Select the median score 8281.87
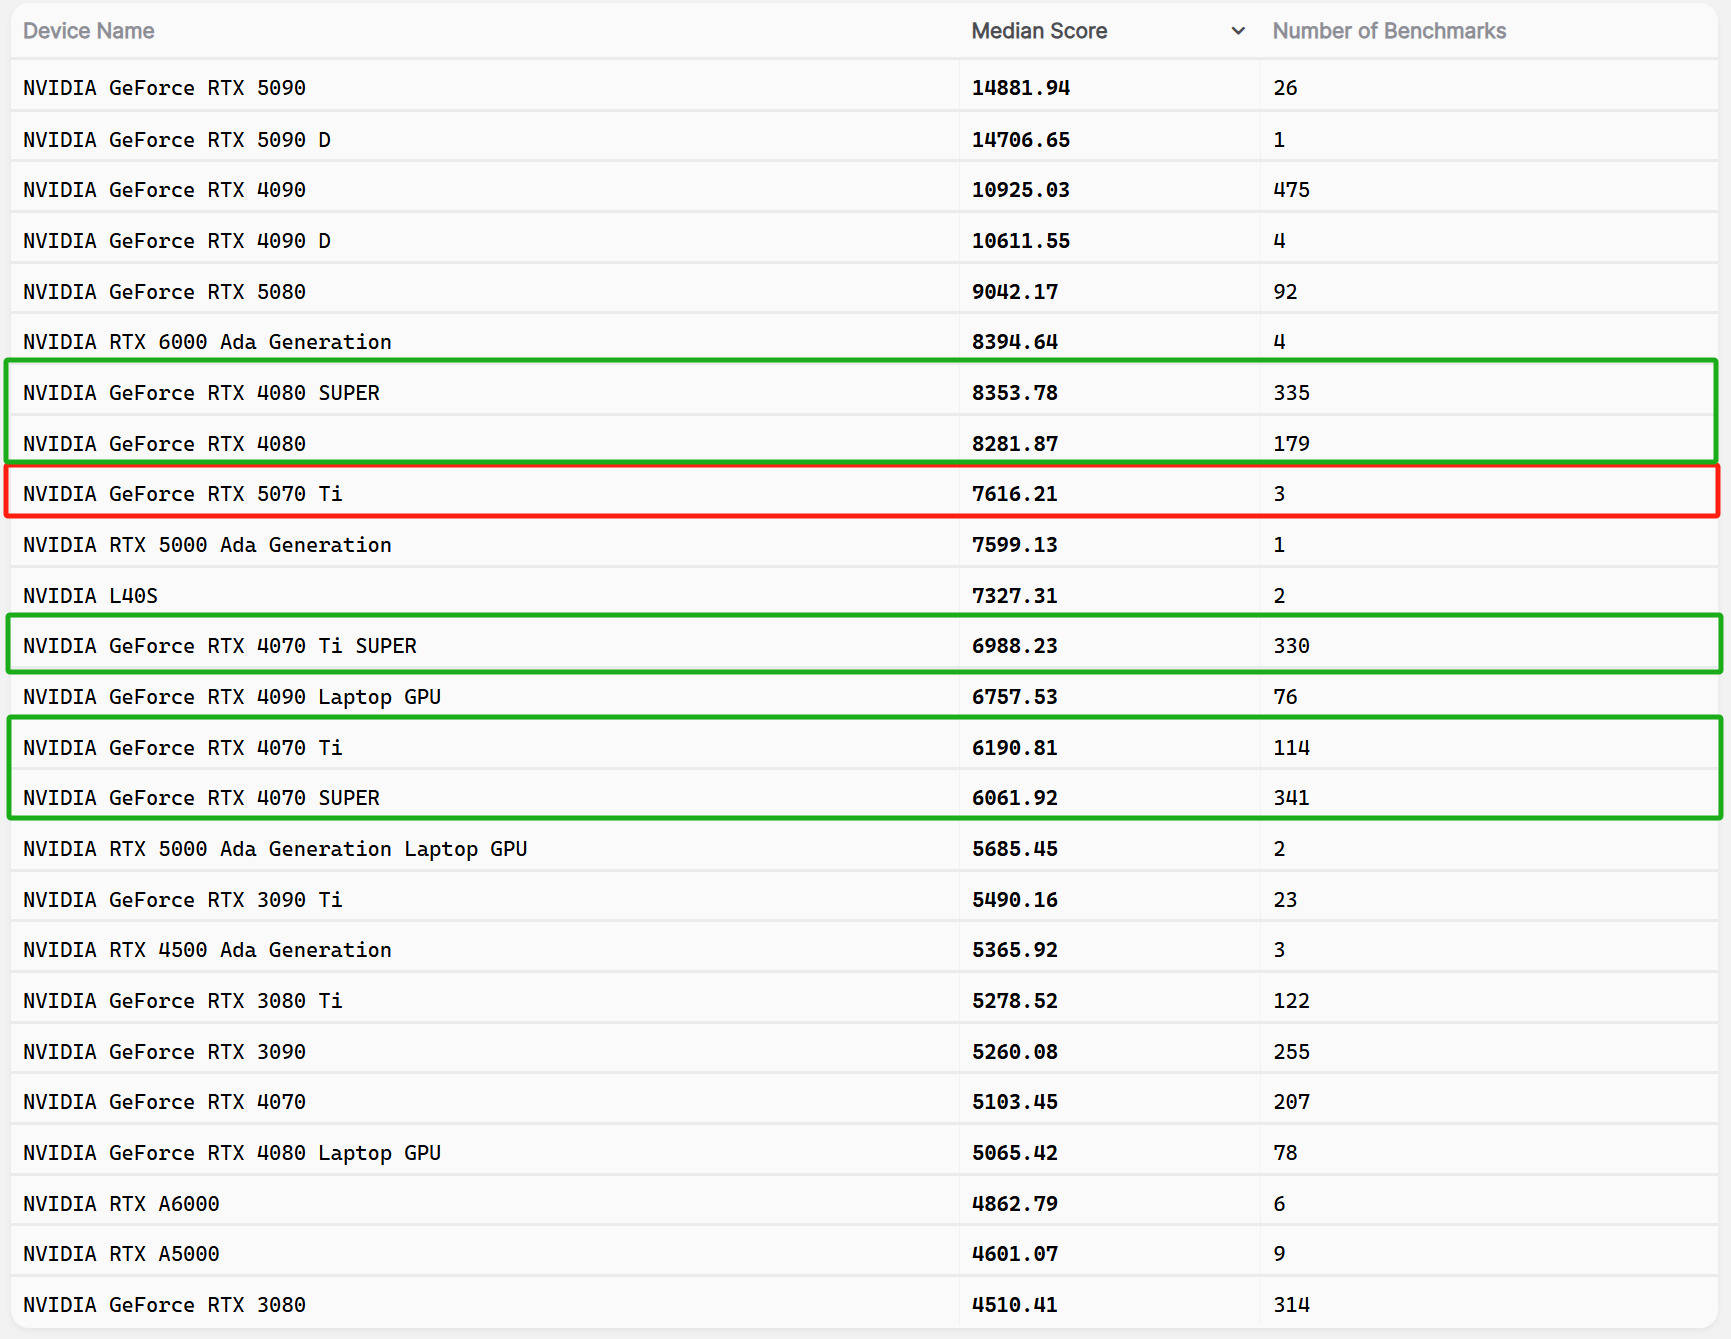Viewport: 1731px width, 1339px height. tap(1015, 444)
